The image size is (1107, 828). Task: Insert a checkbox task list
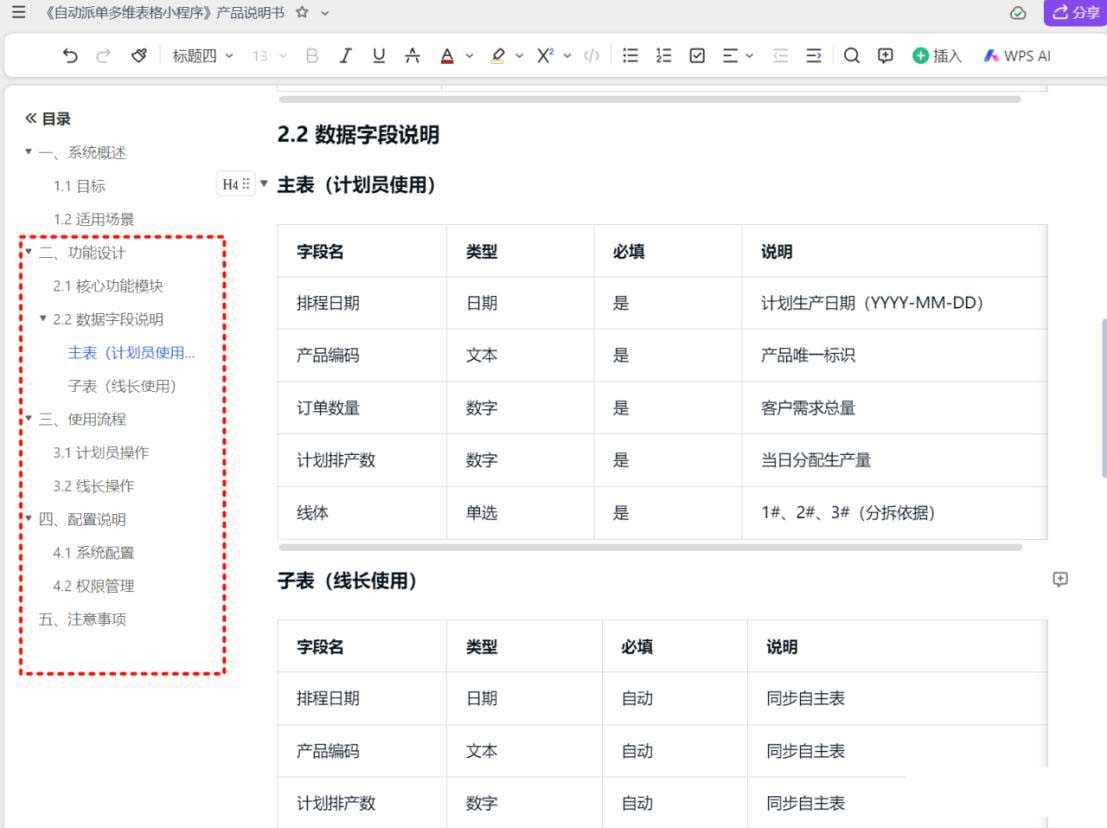click(x=697, y=56)
